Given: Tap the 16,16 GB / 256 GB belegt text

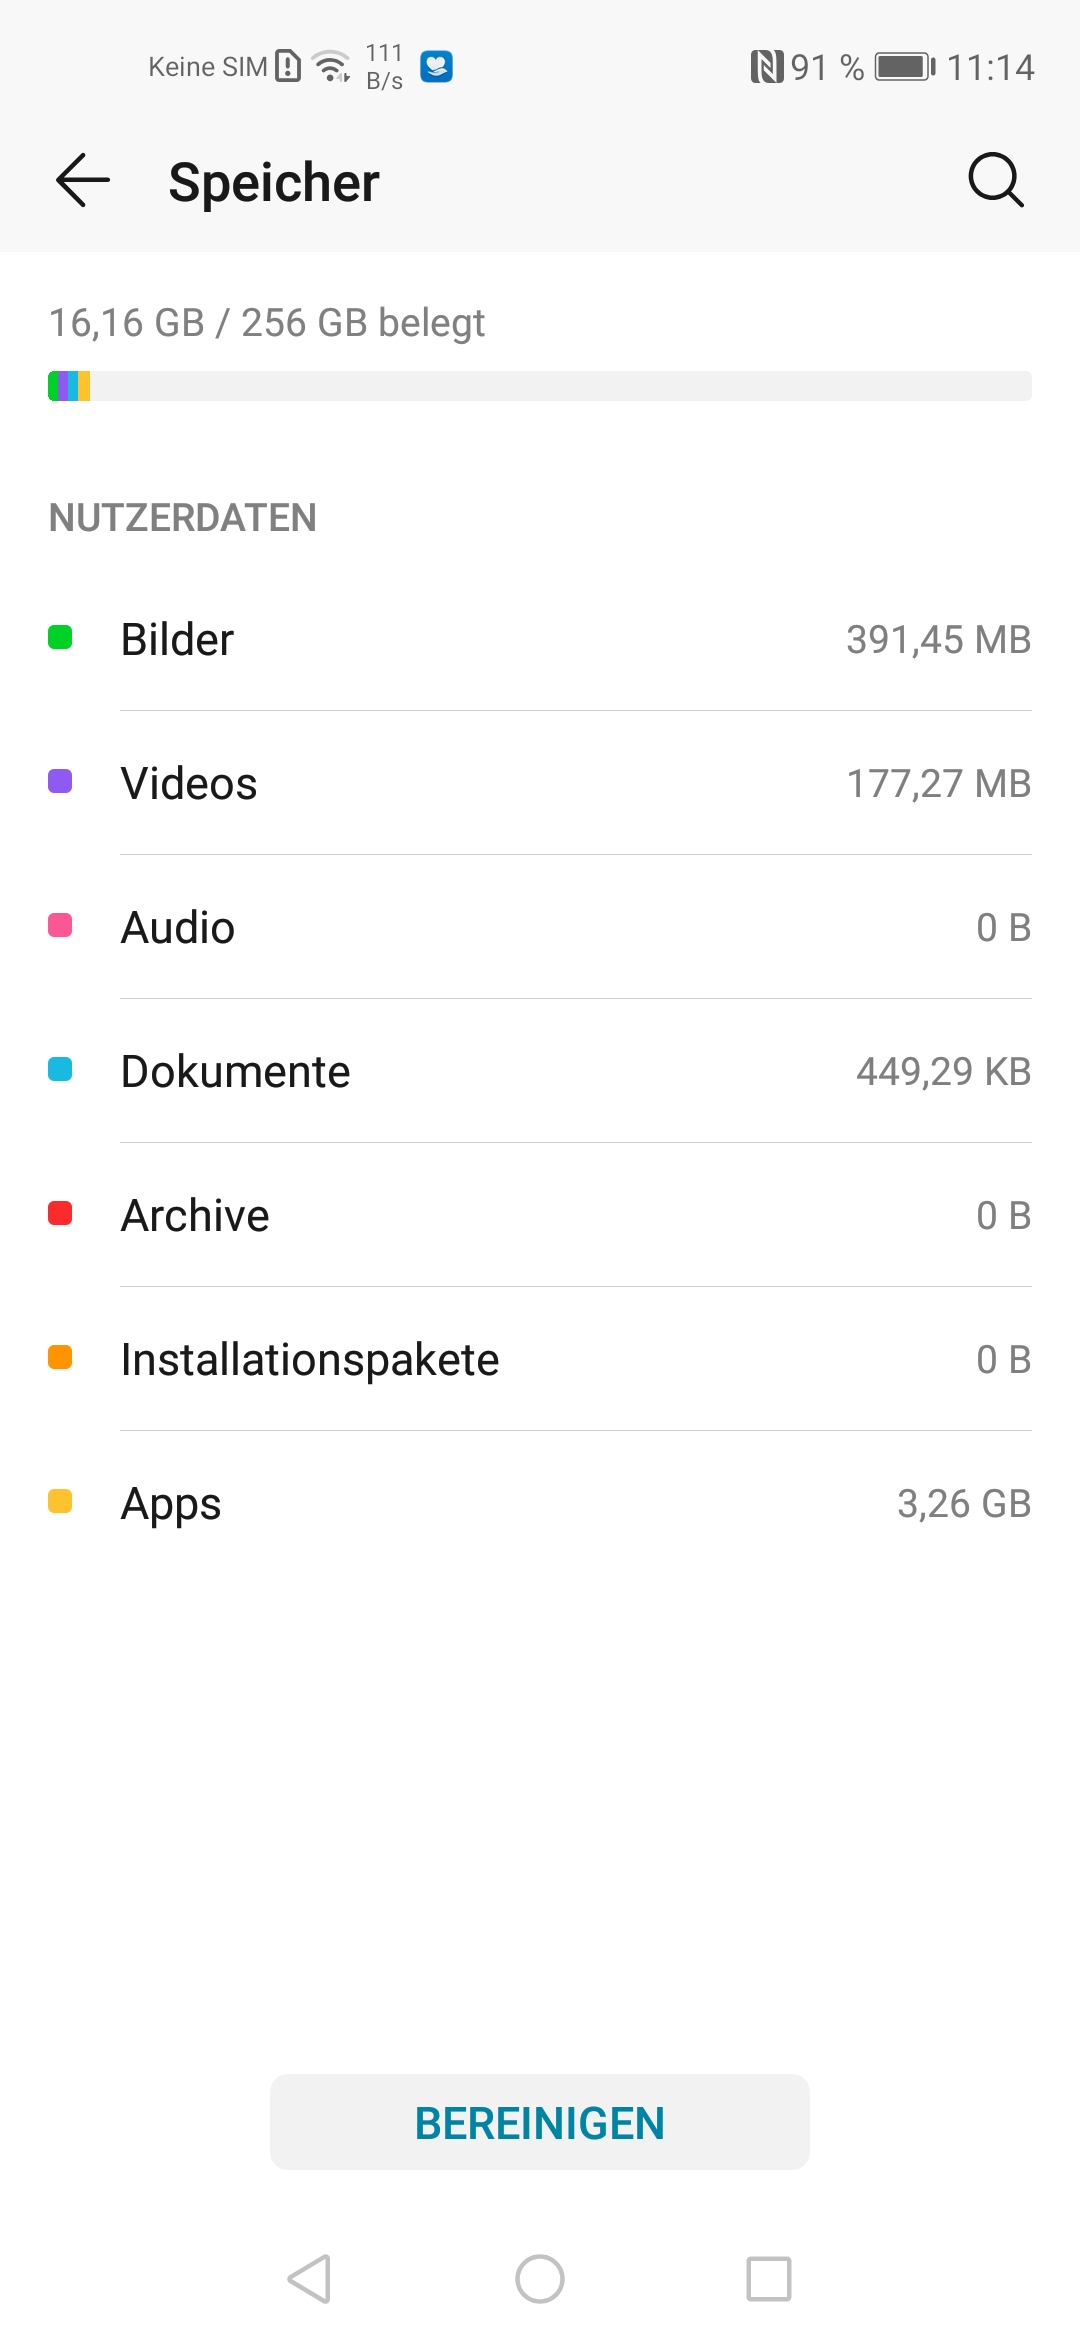Looking at the screenshot, I should point(267,323).
